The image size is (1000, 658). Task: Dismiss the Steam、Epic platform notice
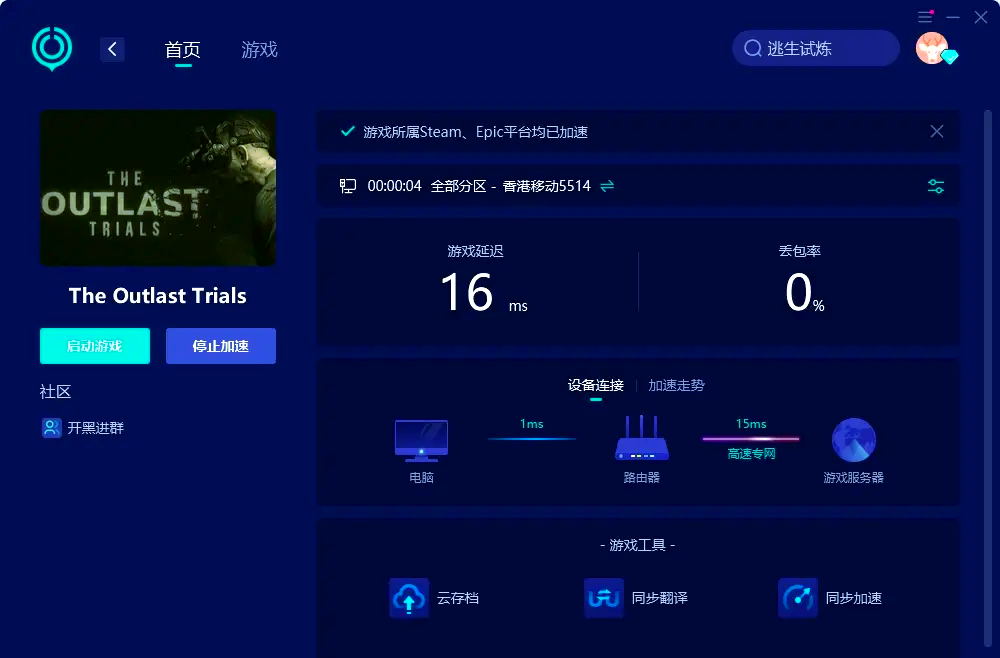click(x=937, y=131)
